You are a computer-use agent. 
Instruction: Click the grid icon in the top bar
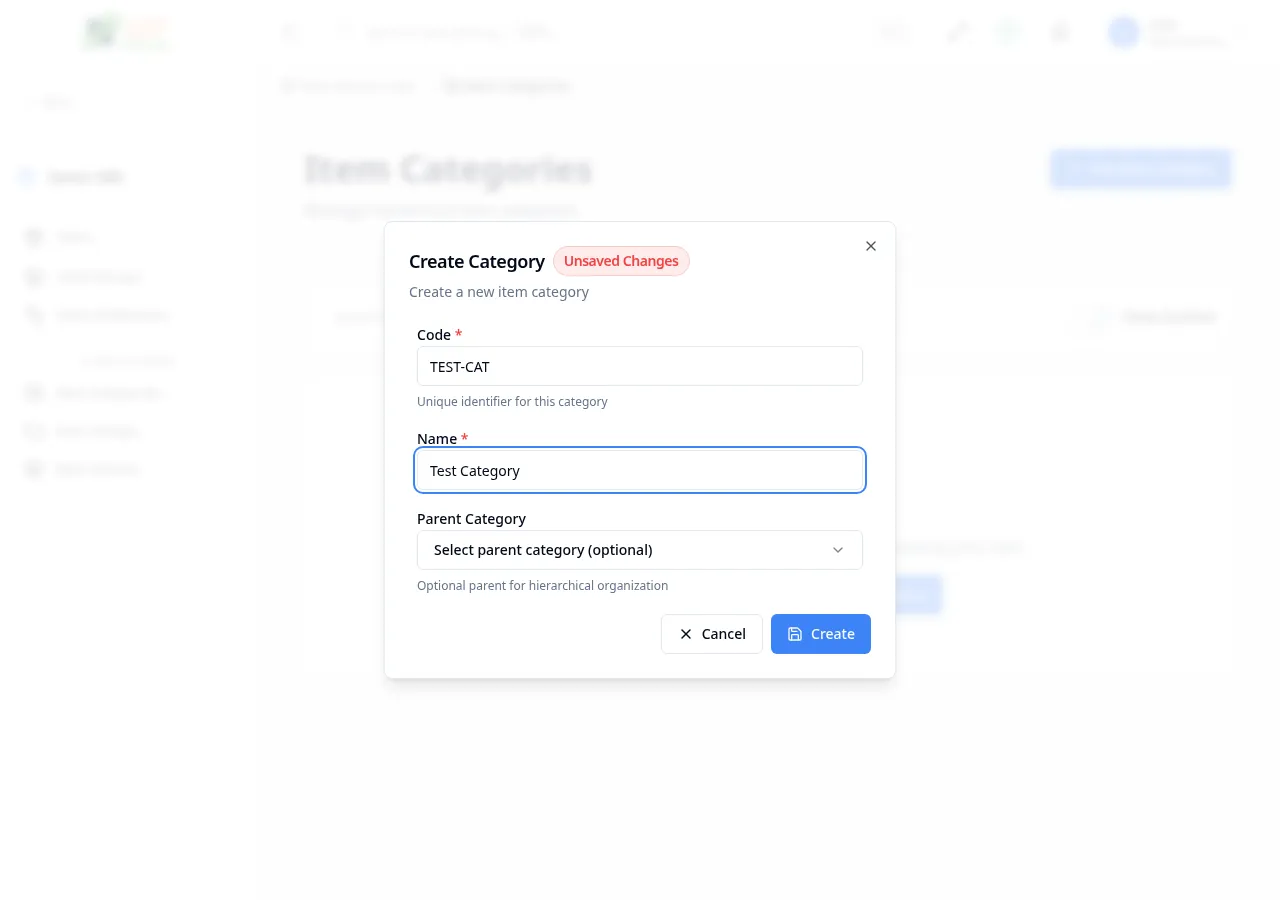pyautogui.click(x=893, y=32)
